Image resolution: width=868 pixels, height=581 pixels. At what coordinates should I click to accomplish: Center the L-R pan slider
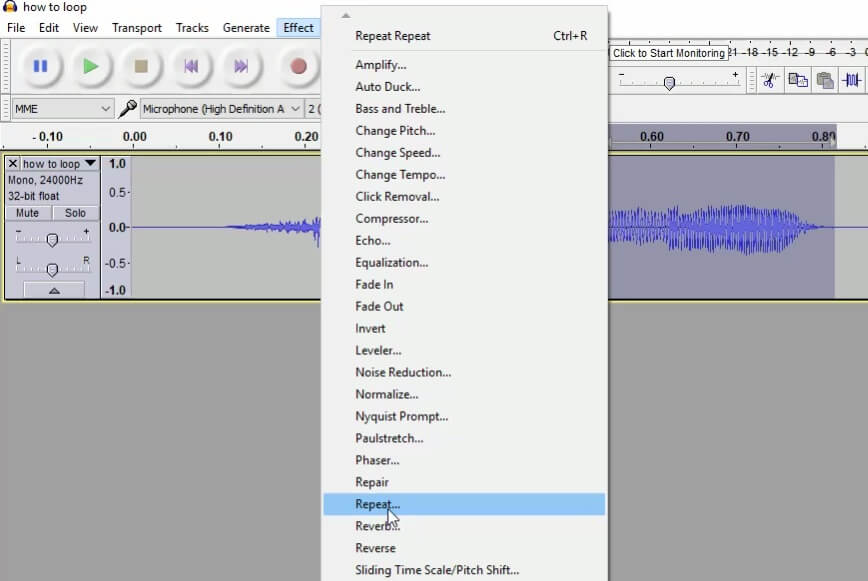coord(52,267)
